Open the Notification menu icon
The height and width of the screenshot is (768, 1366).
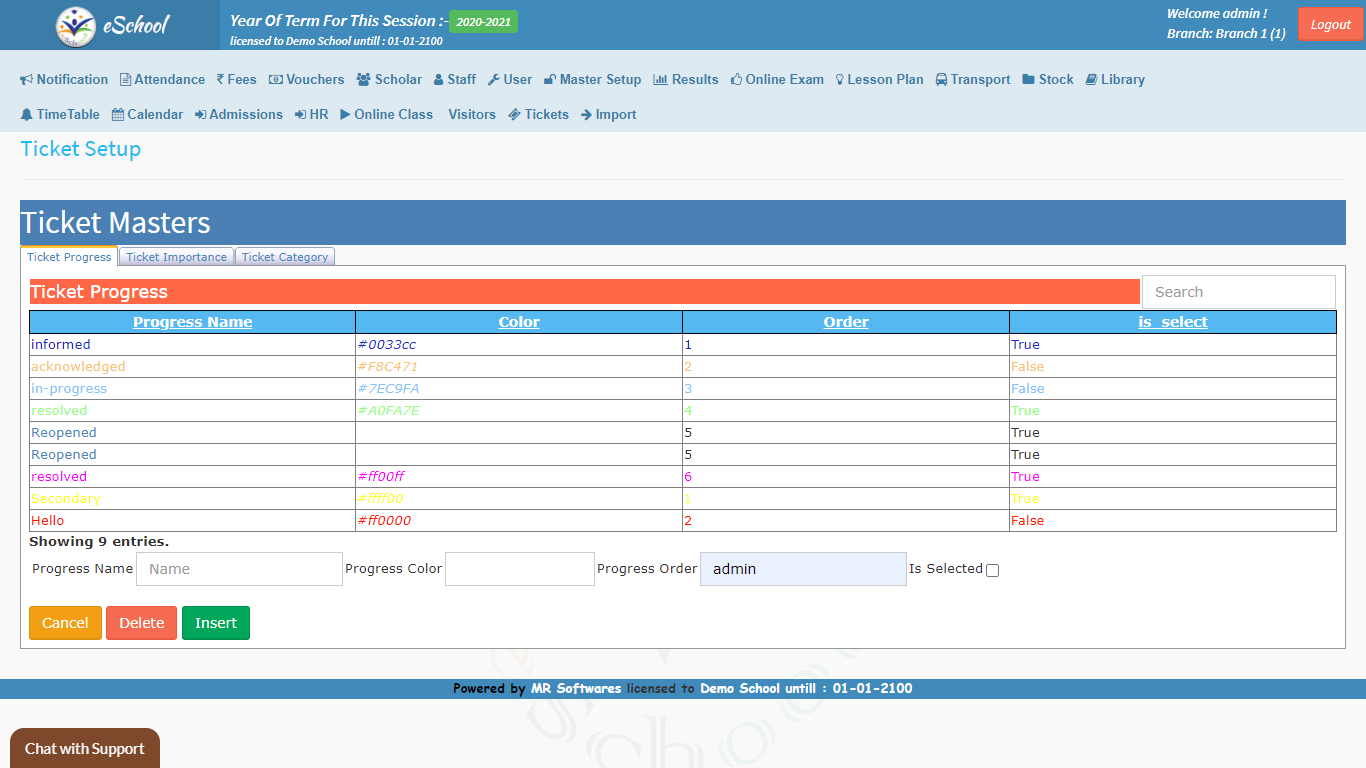tap(25, 79)
